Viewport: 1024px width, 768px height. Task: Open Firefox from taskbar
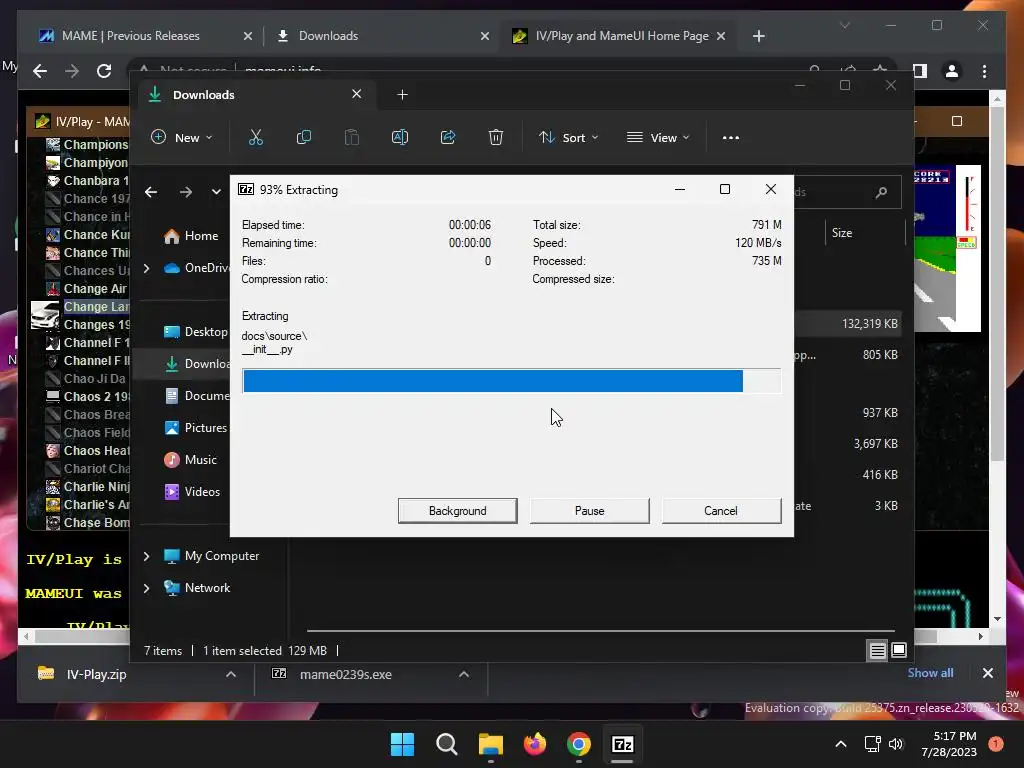[535, 744]
